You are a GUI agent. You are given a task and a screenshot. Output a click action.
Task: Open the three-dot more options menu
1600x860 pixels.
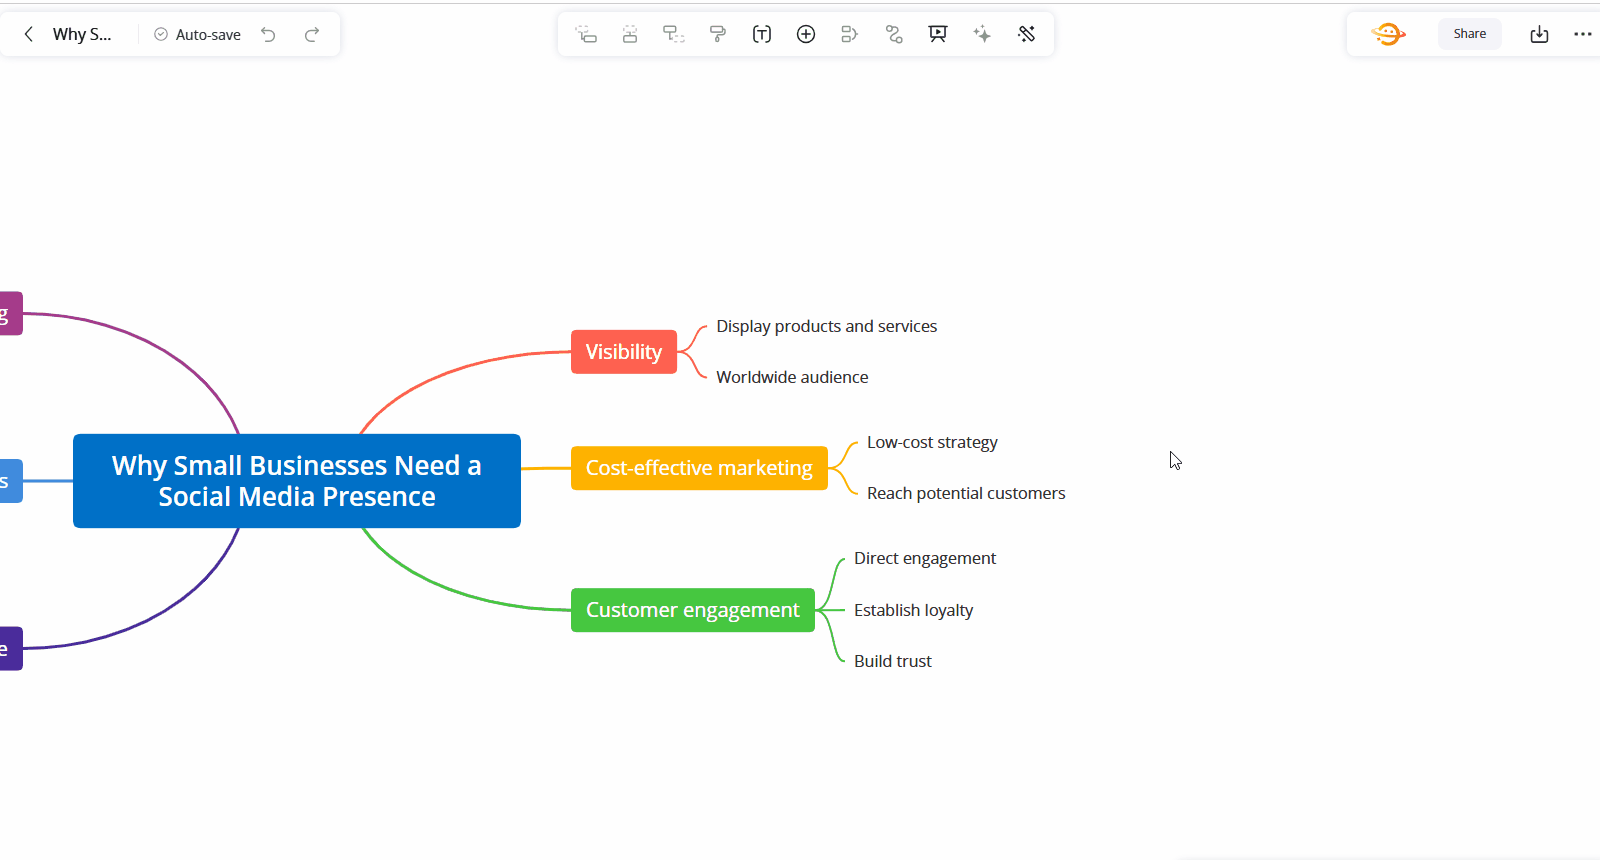1582,34
